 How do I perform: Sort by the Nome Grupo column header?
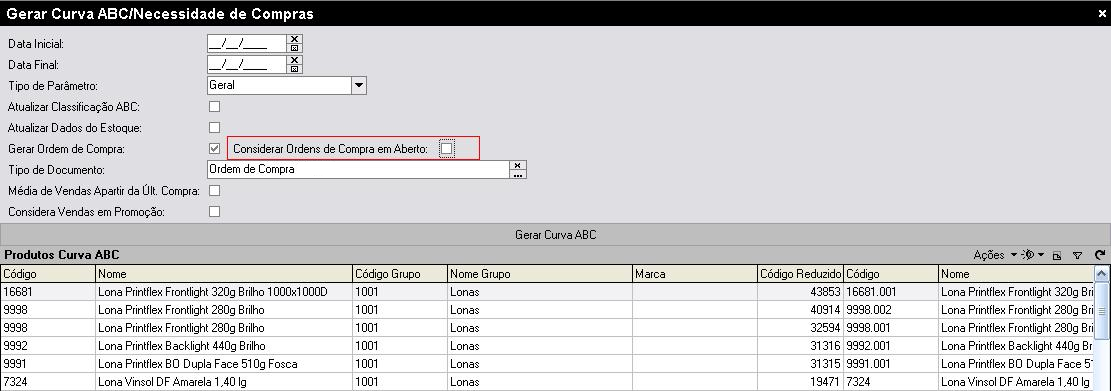[x=540, y=274]
